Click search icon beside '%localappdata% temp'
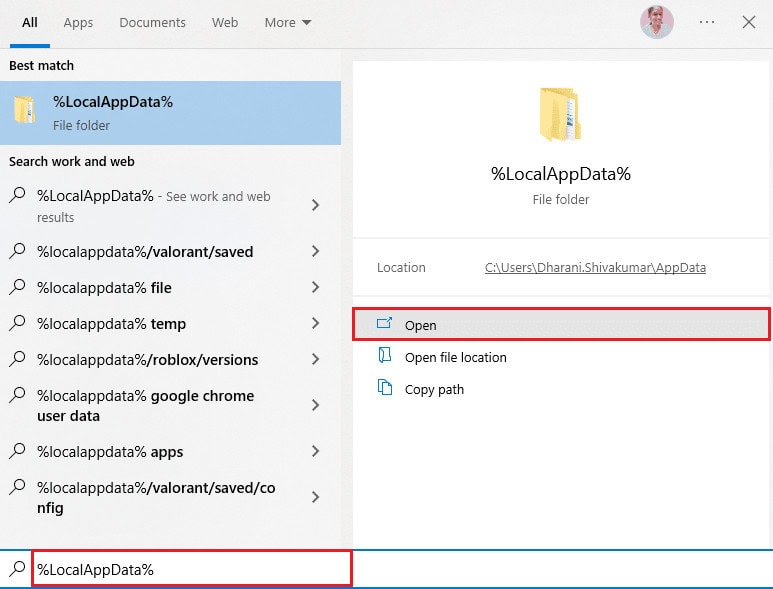This screenshot has height=589, width=773. pos(17,323)
